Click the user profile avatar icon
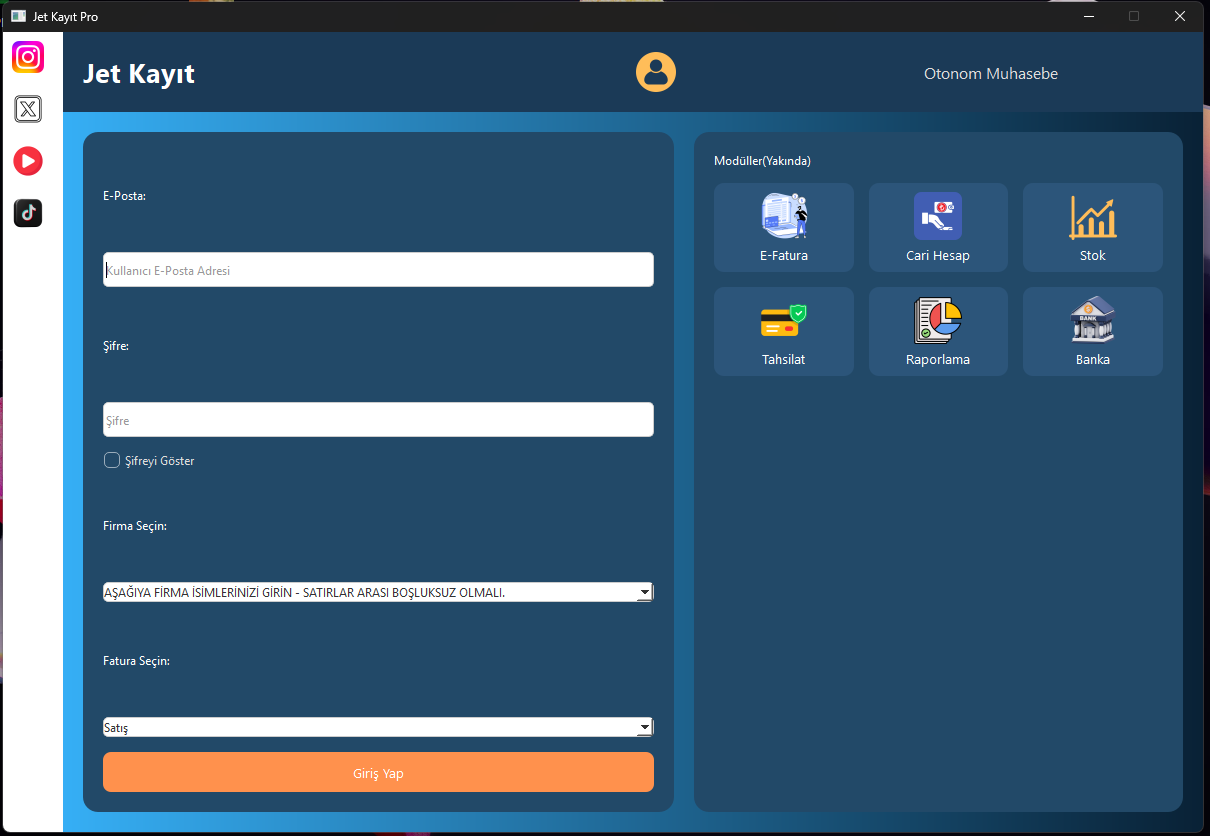1210x836 pixels. 656,72
